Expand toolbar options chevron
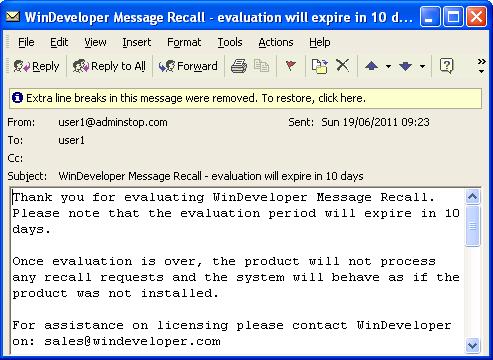Screen dimensions: 493x360 [481, 66]
